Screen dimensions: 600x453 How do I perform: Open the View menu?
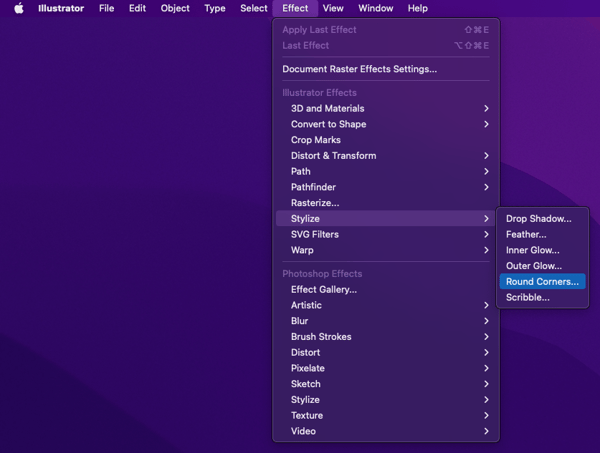[333, 8]
